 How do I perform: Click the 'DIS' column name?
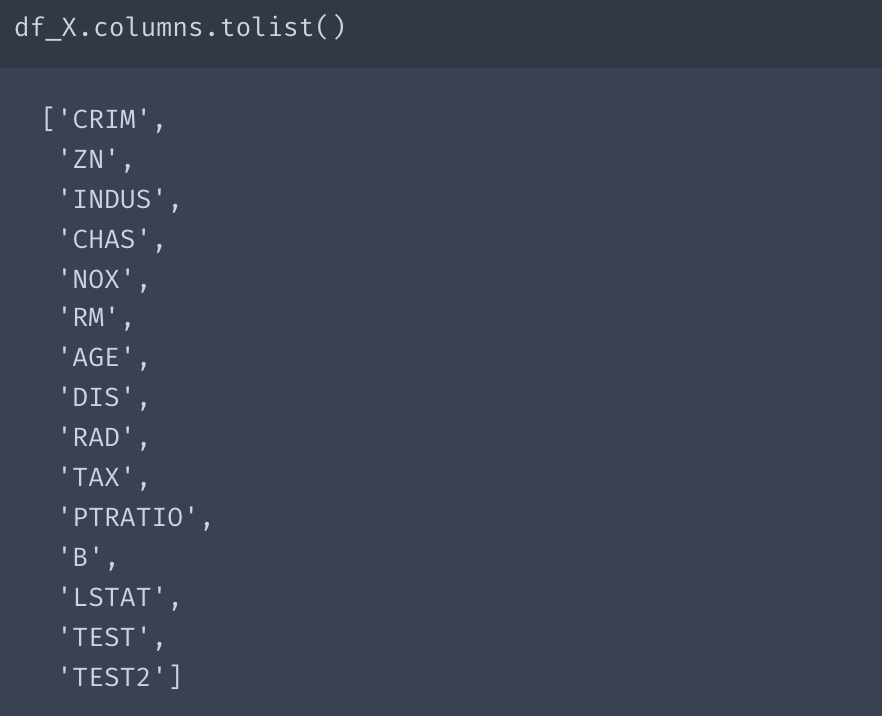[x=97, y=398]
